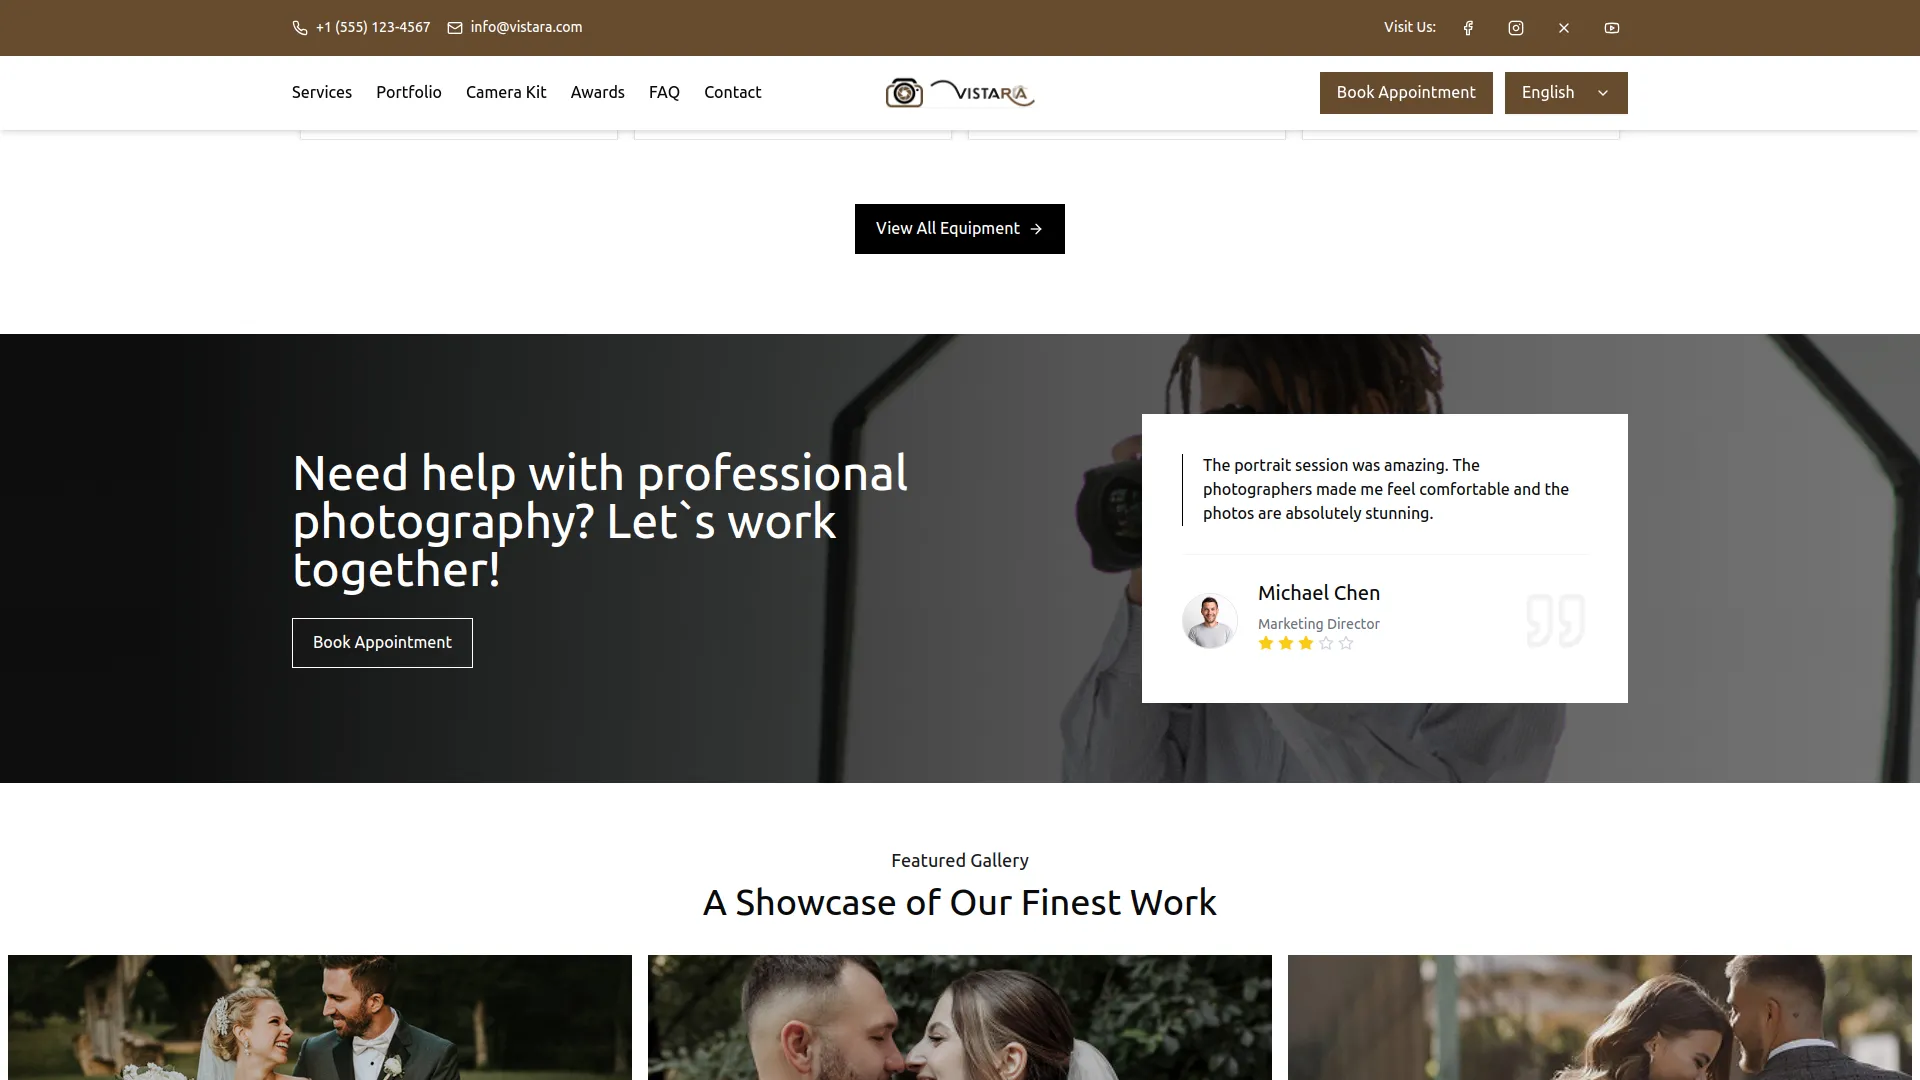Open the YouTube channel icon
The width and height of the screenshot is (1920, 1080).
point(1611,27)
